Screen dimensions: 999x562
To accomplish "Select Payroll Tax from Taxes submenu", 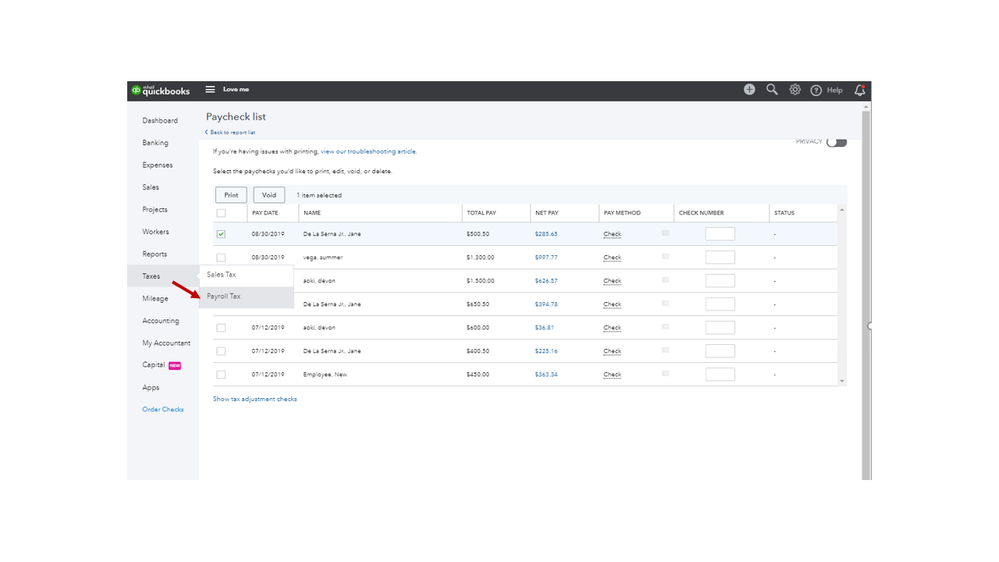I will tap(224, 297).
